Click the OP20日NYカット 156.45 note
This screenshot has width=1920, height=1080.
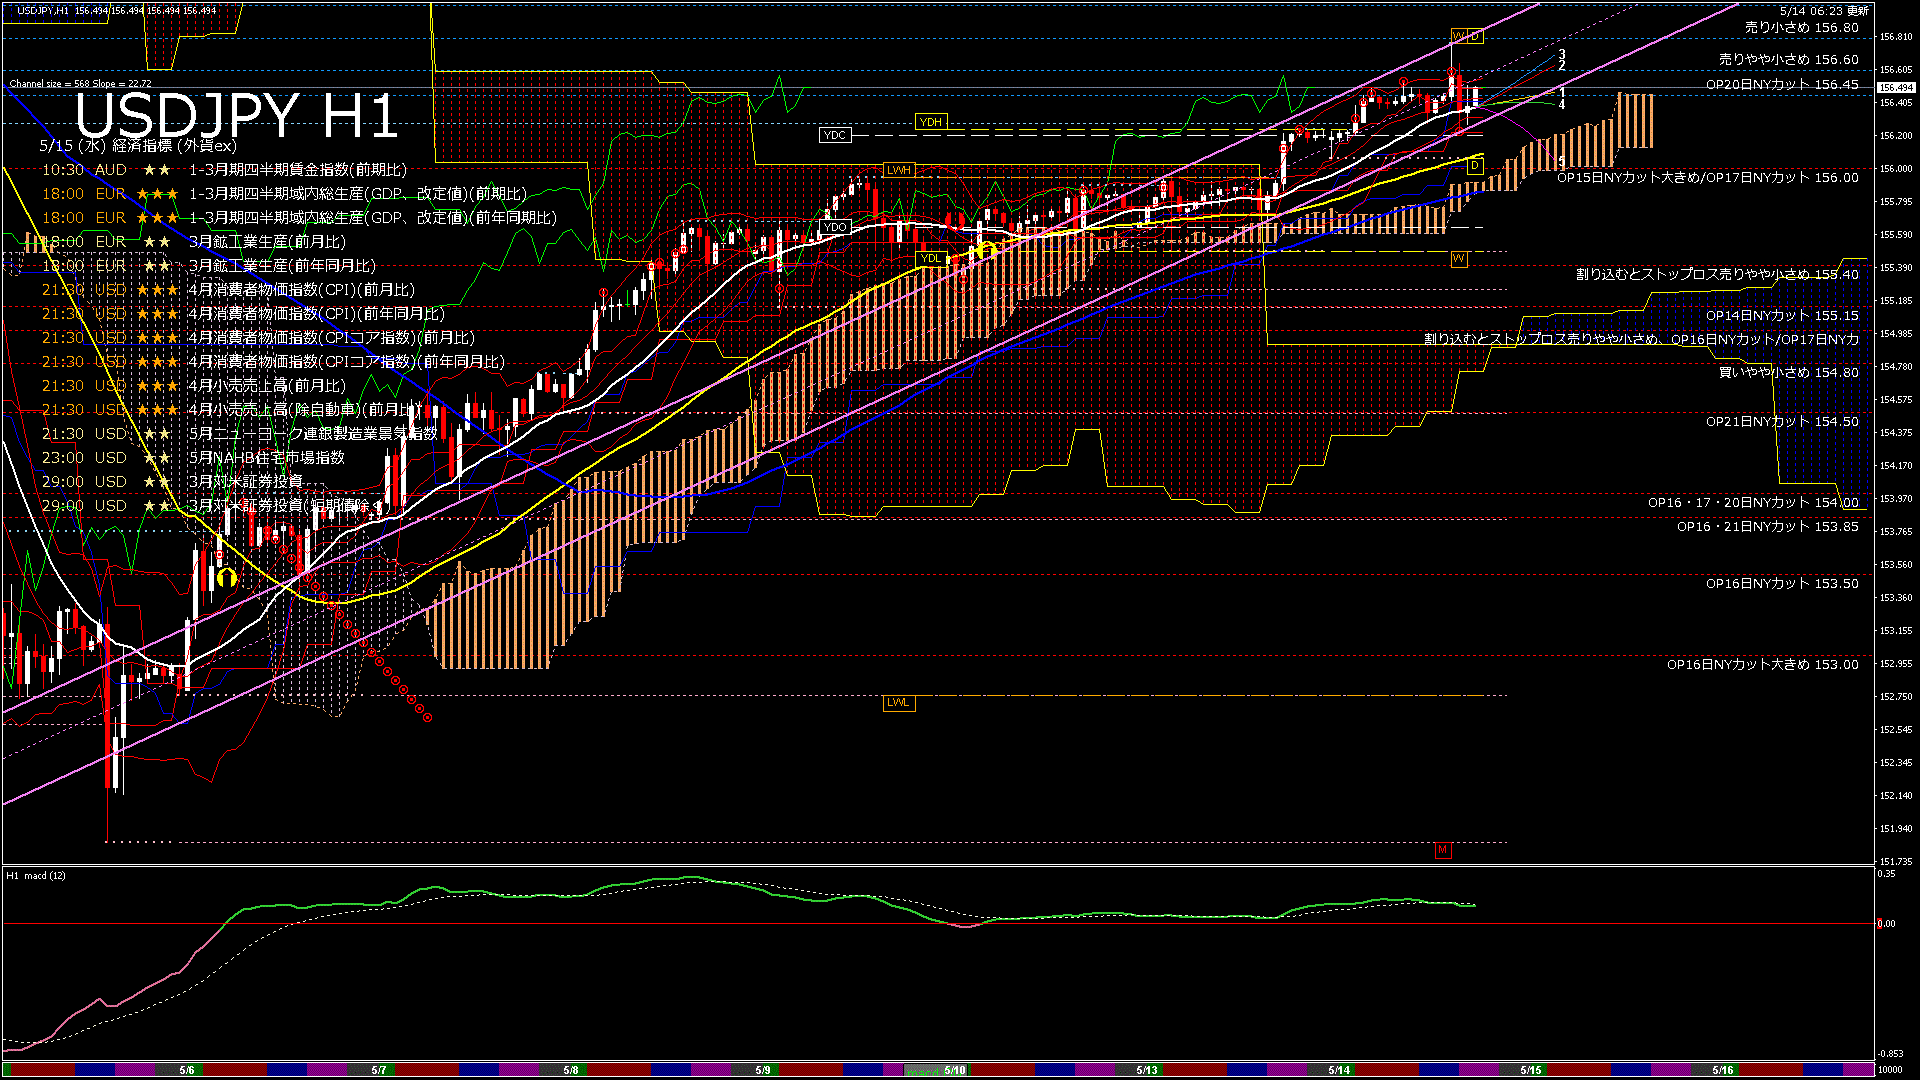pos(1783,85)
